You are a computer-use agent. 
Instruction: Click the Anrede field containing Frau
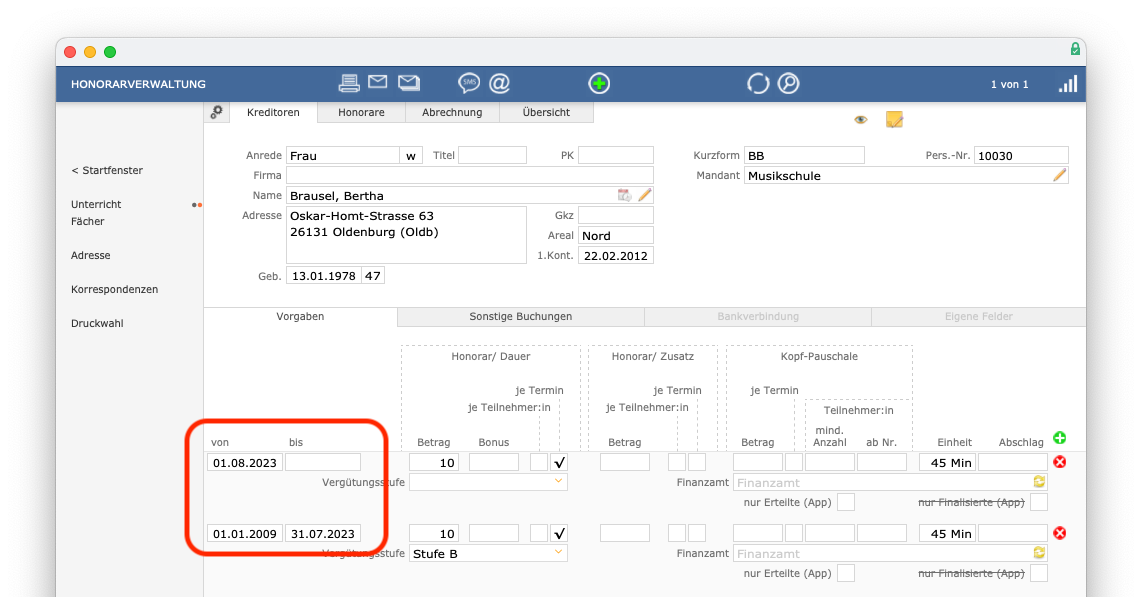342,155
